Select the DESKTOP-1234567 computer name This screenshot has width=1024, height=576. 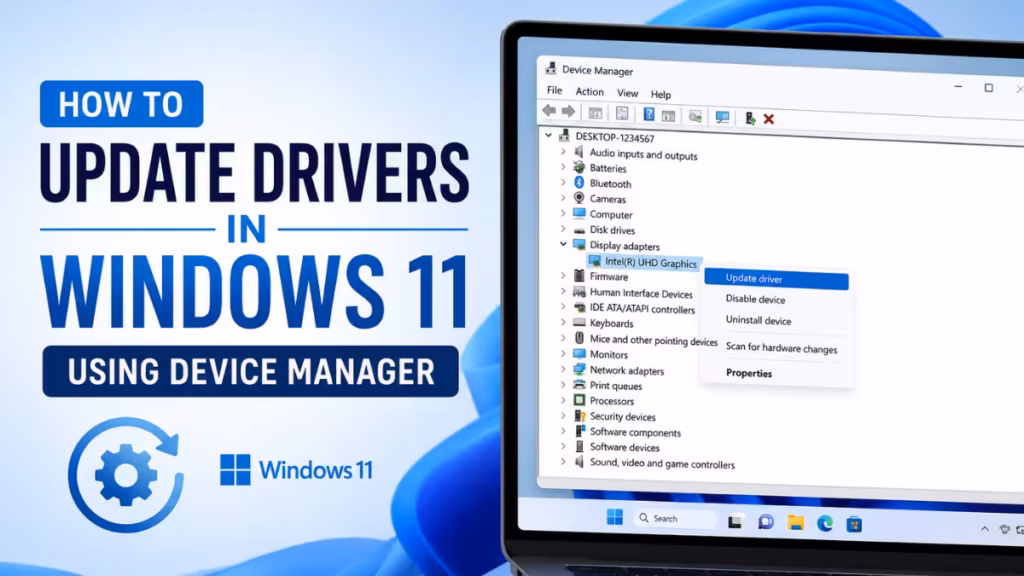615,138
